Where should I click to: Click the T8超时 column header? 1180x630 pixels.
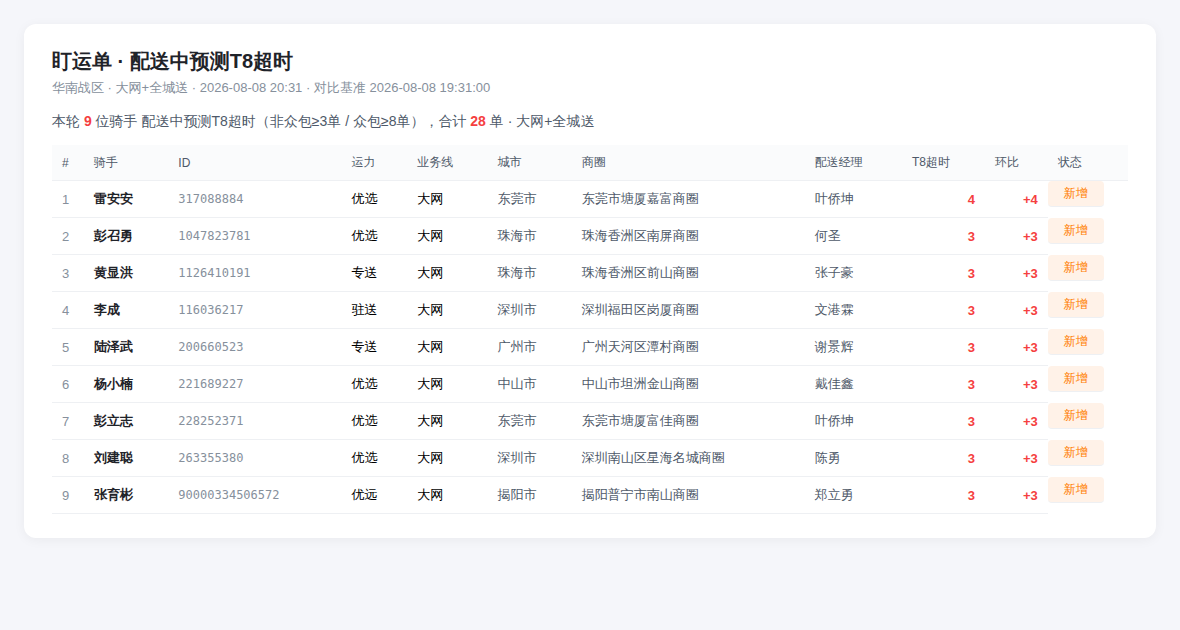[931, 163]
